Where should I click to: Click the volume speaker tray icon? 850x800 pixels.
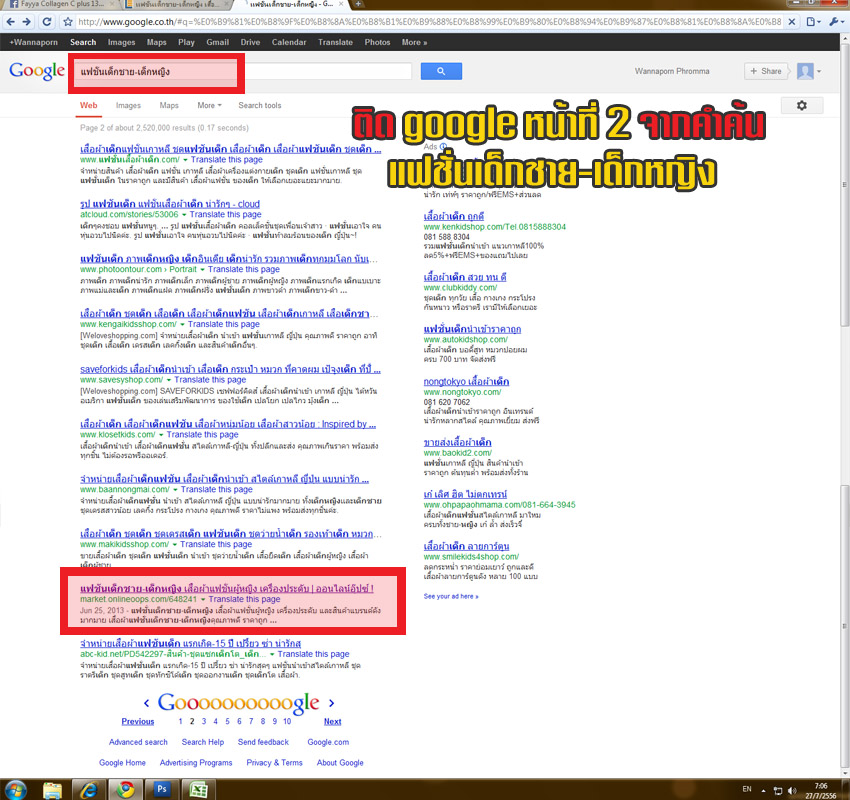(793, 791)
